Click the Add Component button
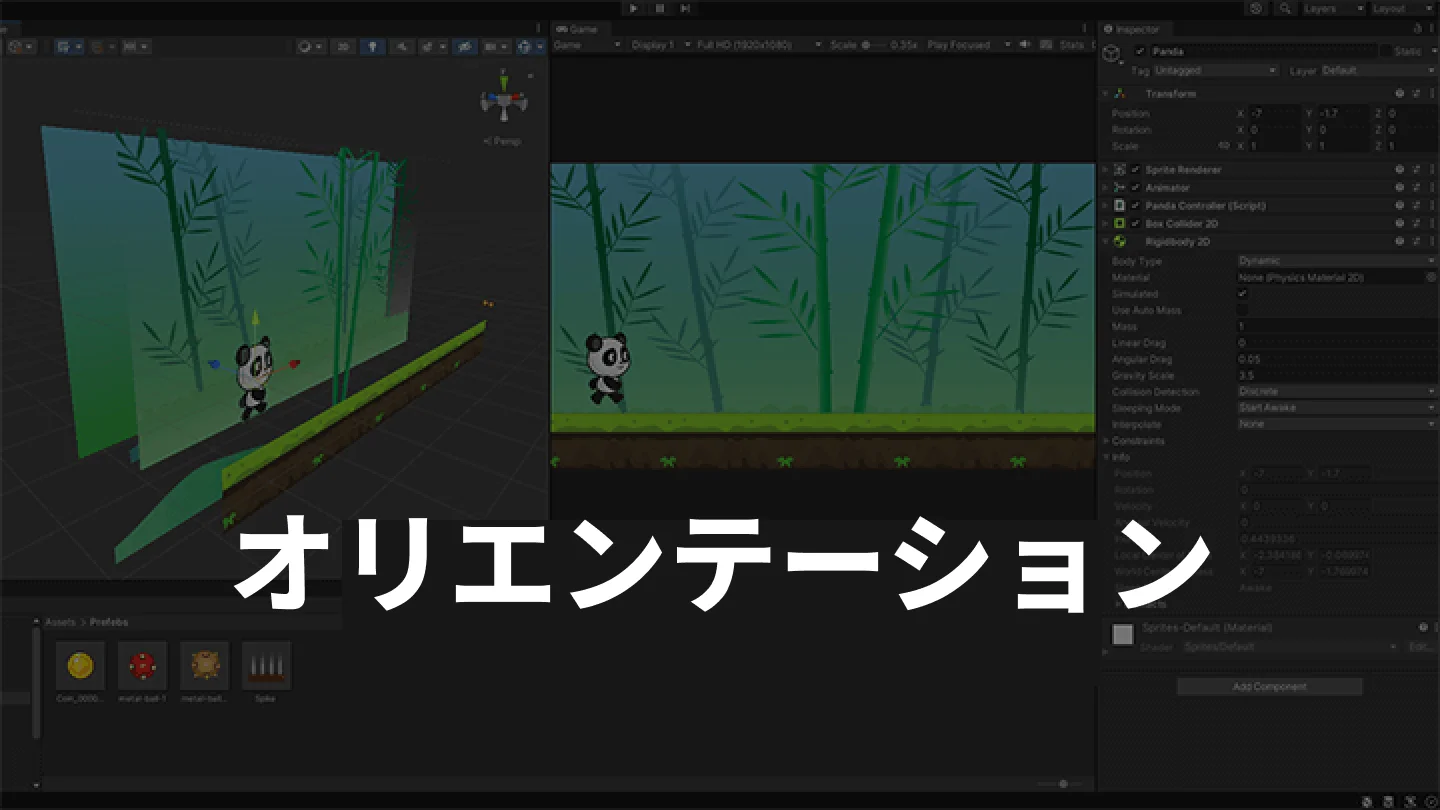This screenshot has height=810, width=1440. (x=1270, y=687)
